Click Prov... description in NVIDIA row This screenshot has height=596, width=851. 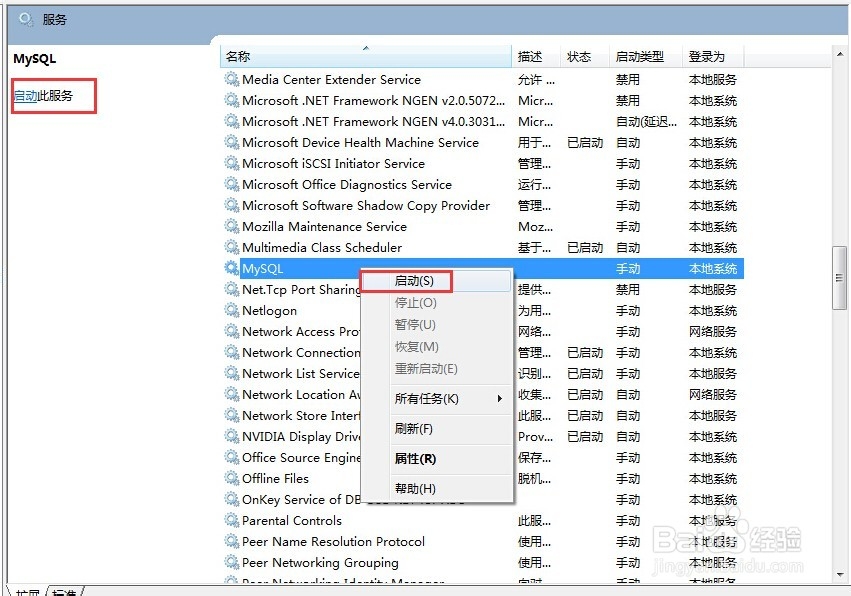click(535, 436)
